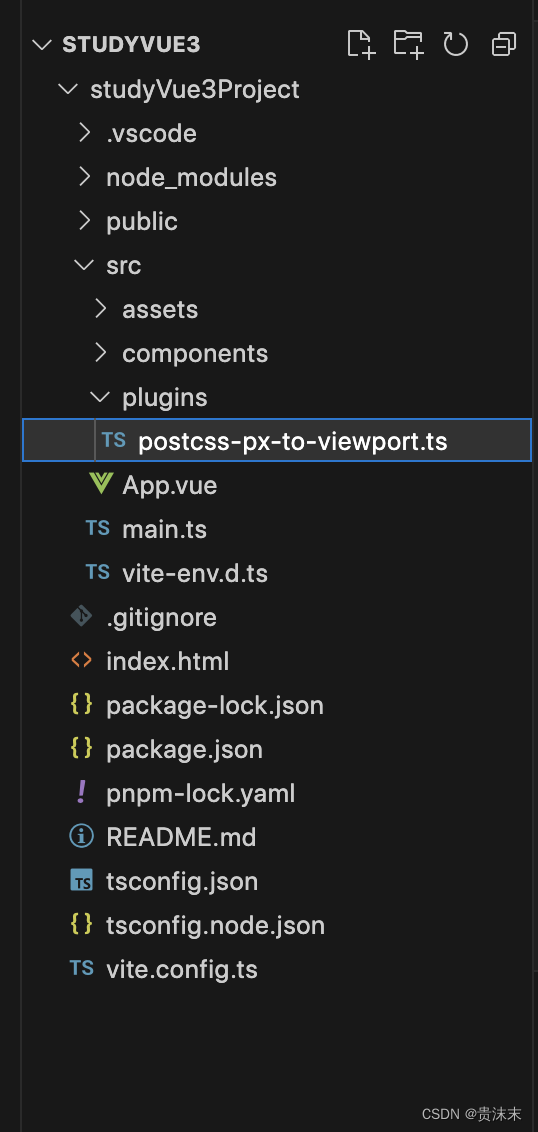This screenshot has height=1132, width=538.
Task: Click the git icon beside .gitignore
Action: [x=81, y=617]
